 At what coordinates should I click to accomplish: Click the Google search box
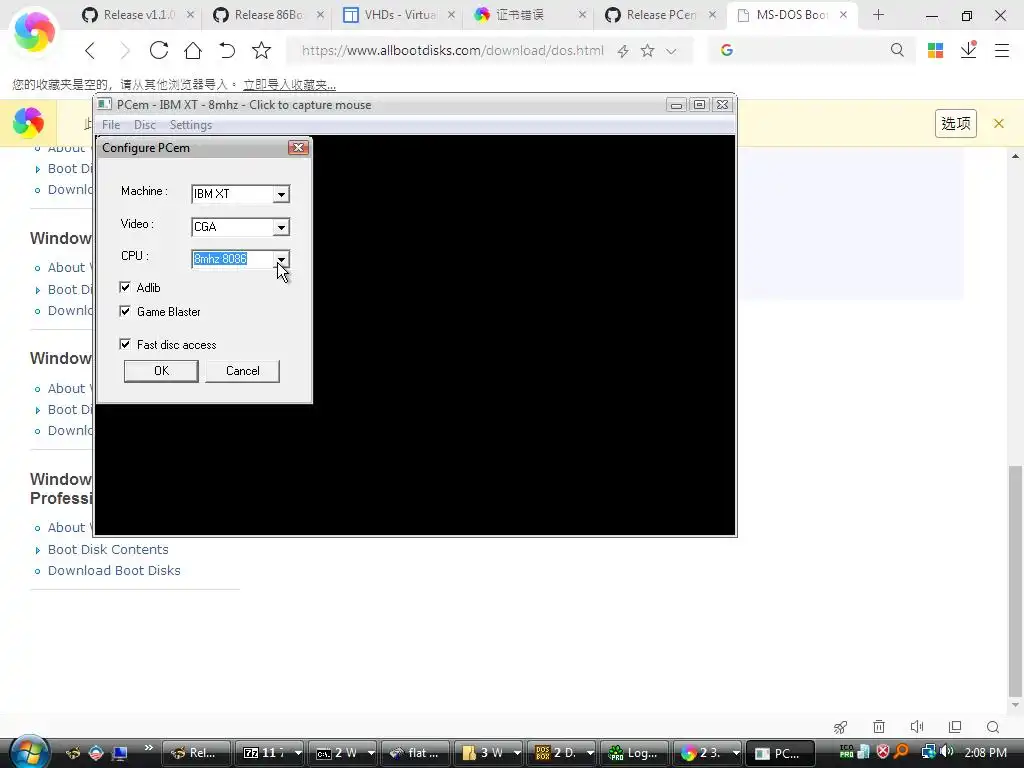[x=808, y=50]
